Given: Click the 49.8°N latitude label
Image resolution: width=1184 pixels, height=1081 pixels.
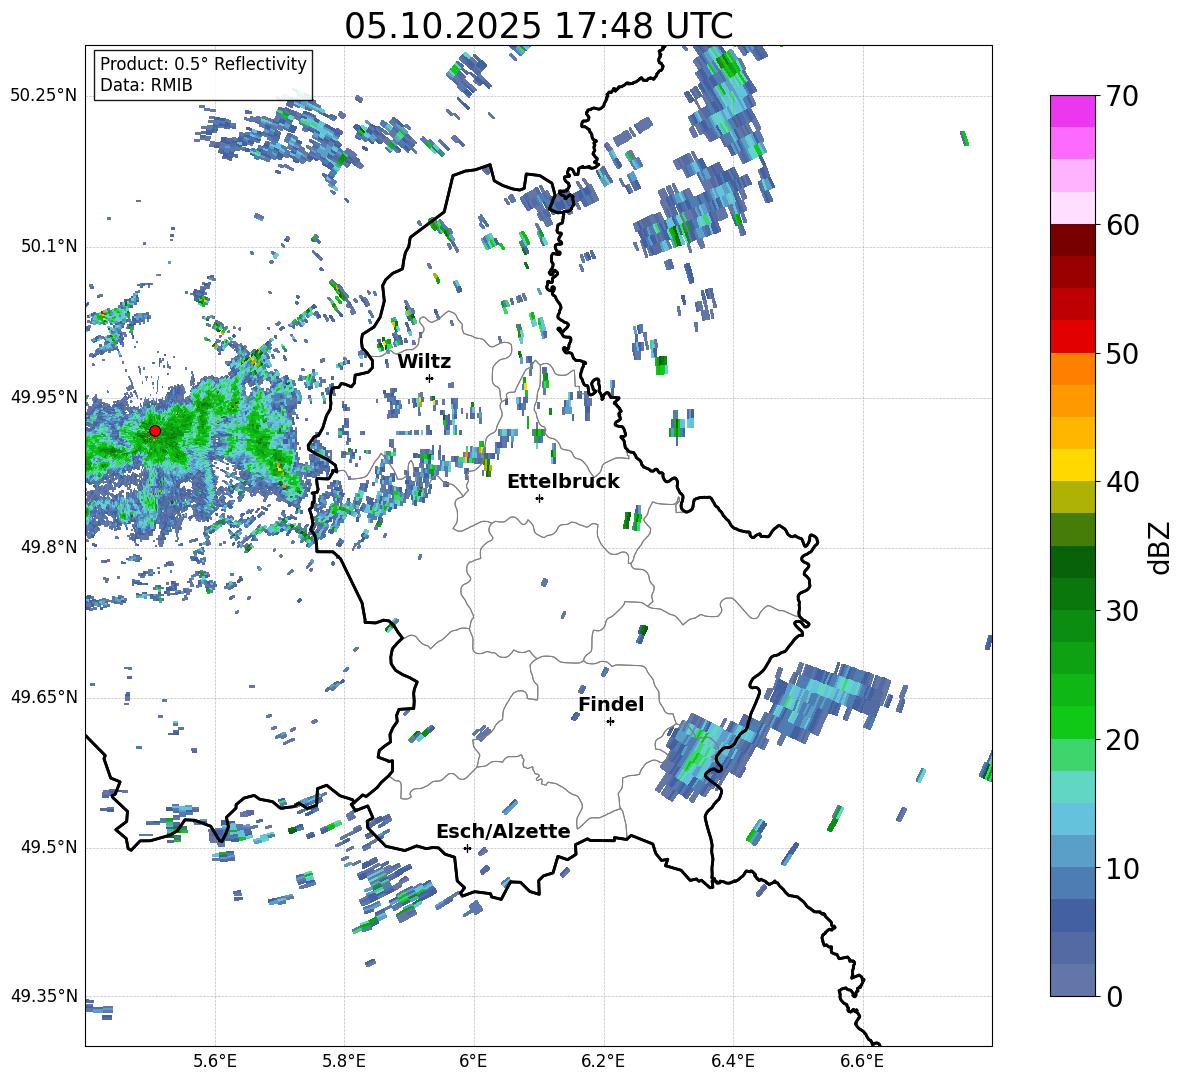Looking at the screenshot, I should pos(49,547).
